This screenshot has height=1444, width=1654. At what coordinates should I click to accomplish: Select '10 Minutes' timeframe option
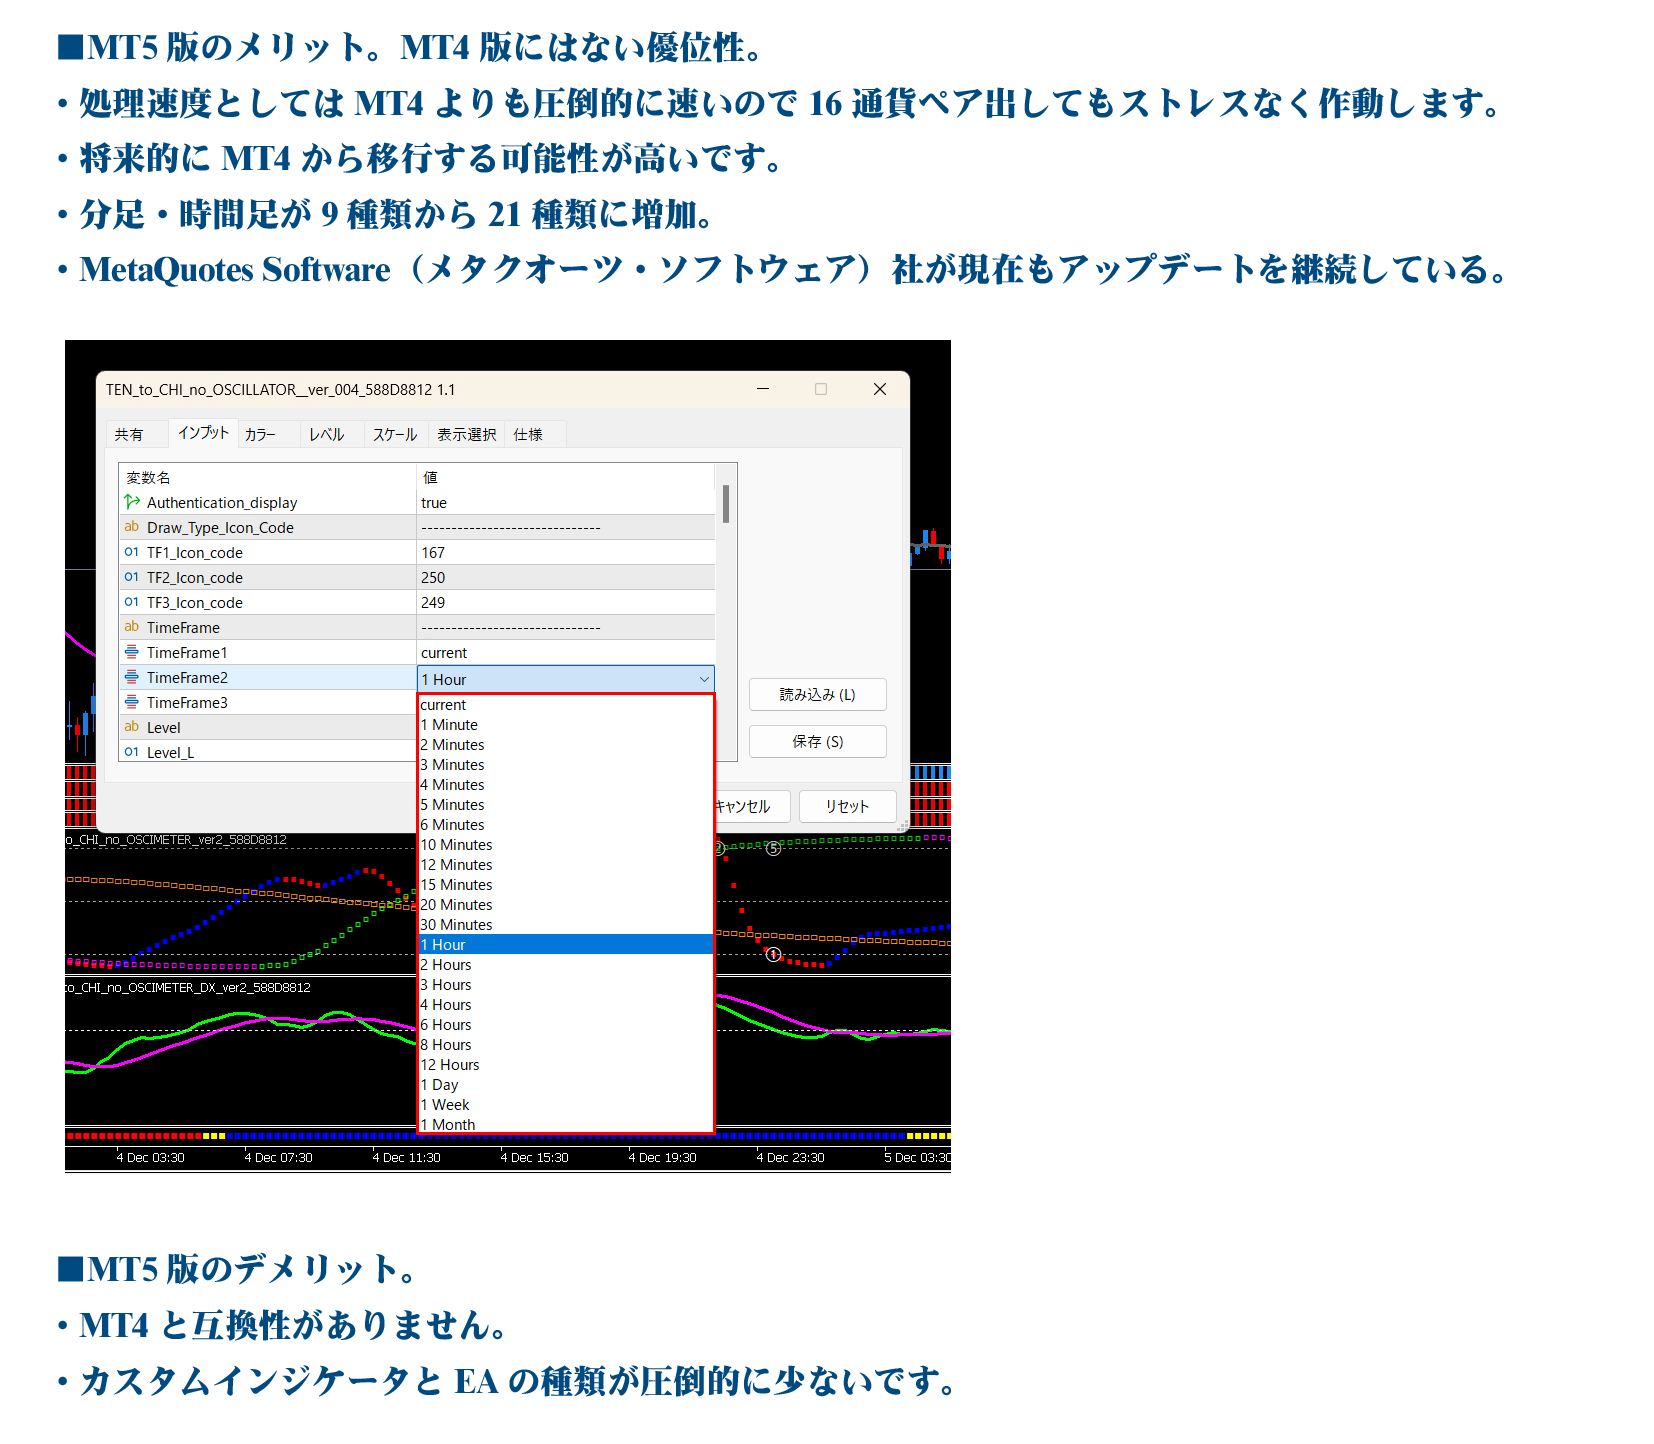tap(566, 845)
